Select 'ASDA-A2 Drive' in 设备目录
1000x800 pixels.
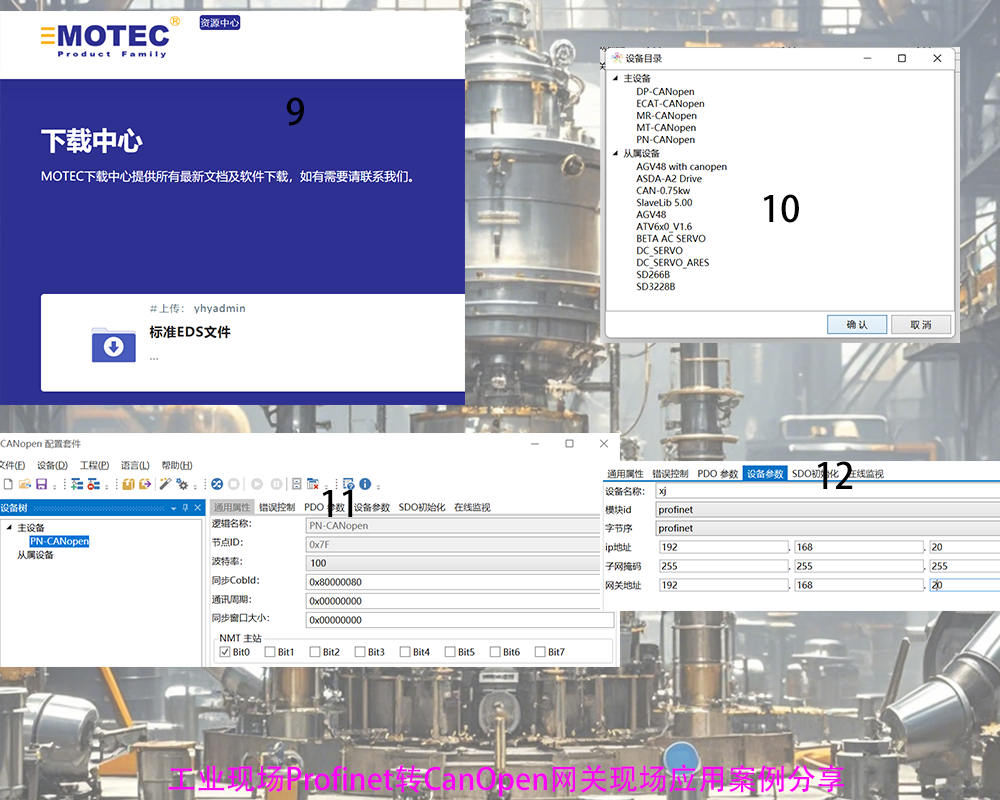pos(668,179)
